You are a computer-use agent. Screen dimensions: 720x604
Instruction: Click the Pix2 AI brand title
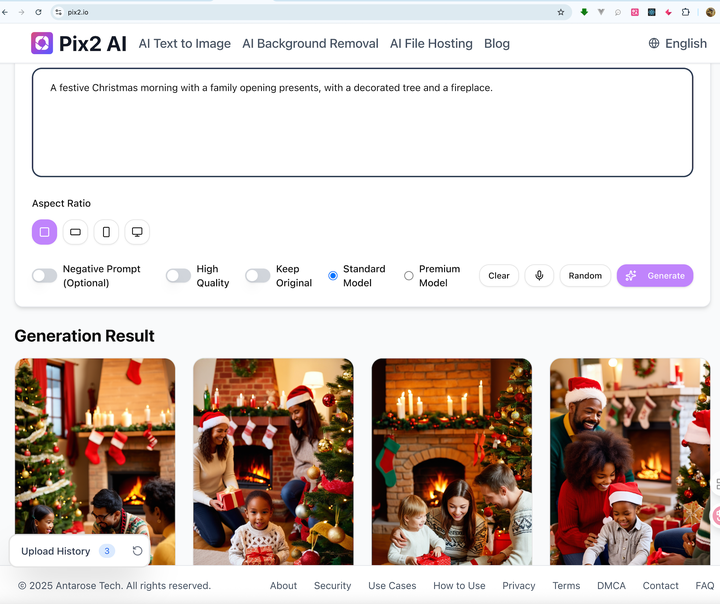[93, 44]
